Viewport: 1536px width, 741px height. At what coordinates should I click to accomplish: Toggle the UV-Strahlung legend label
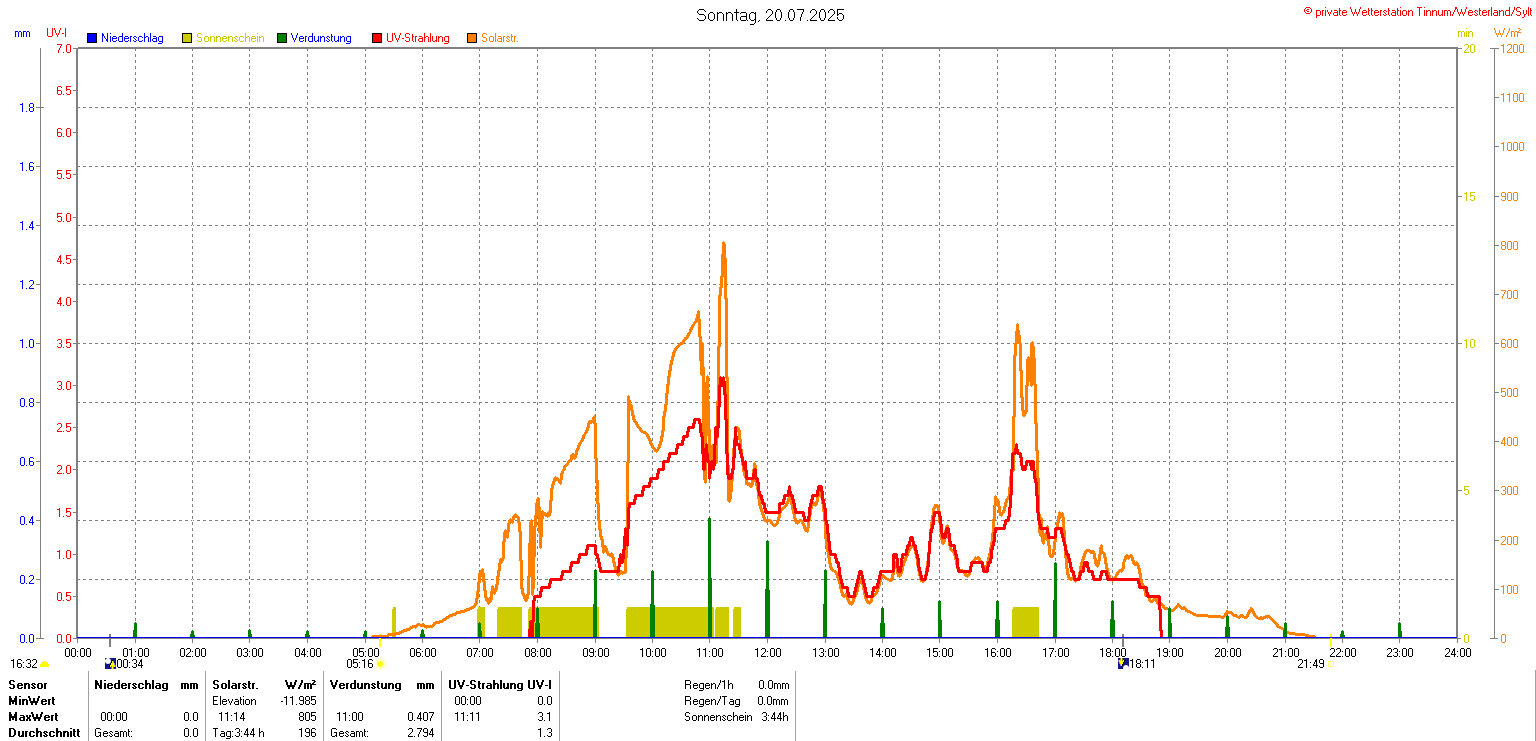(x=418, y=38)
